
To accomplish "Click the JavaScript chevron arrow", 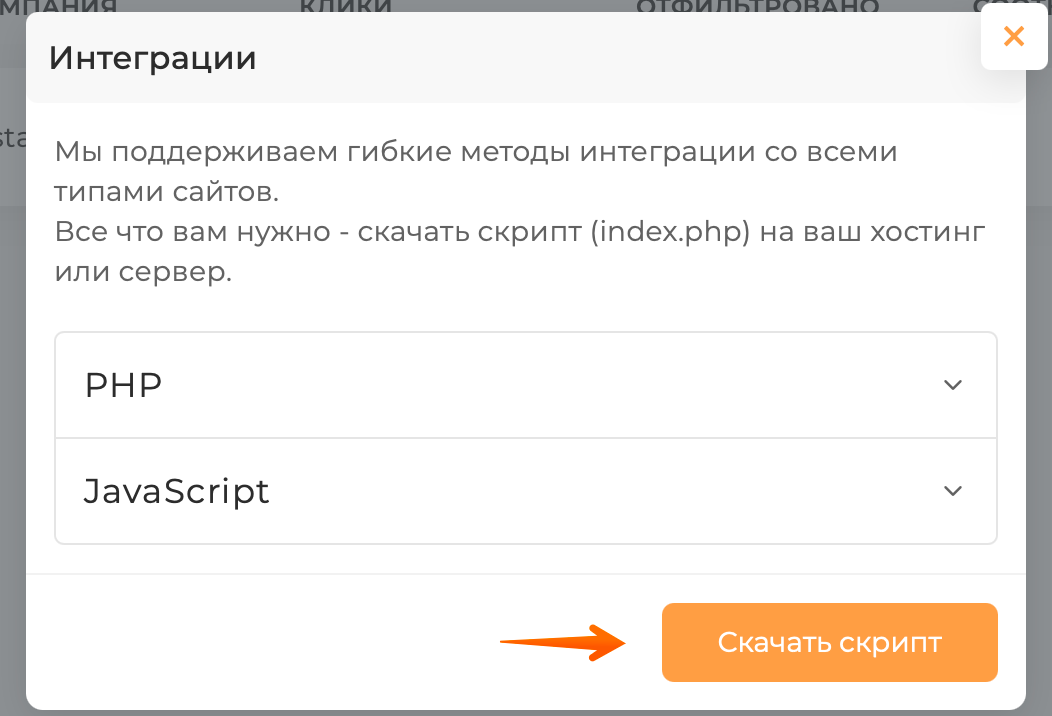I will tap(953, 491).
